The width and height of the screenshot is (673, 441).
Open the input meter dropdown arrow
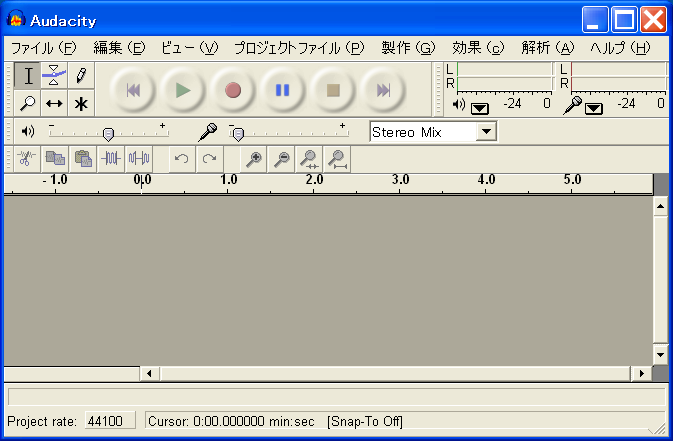click(594, 109)
